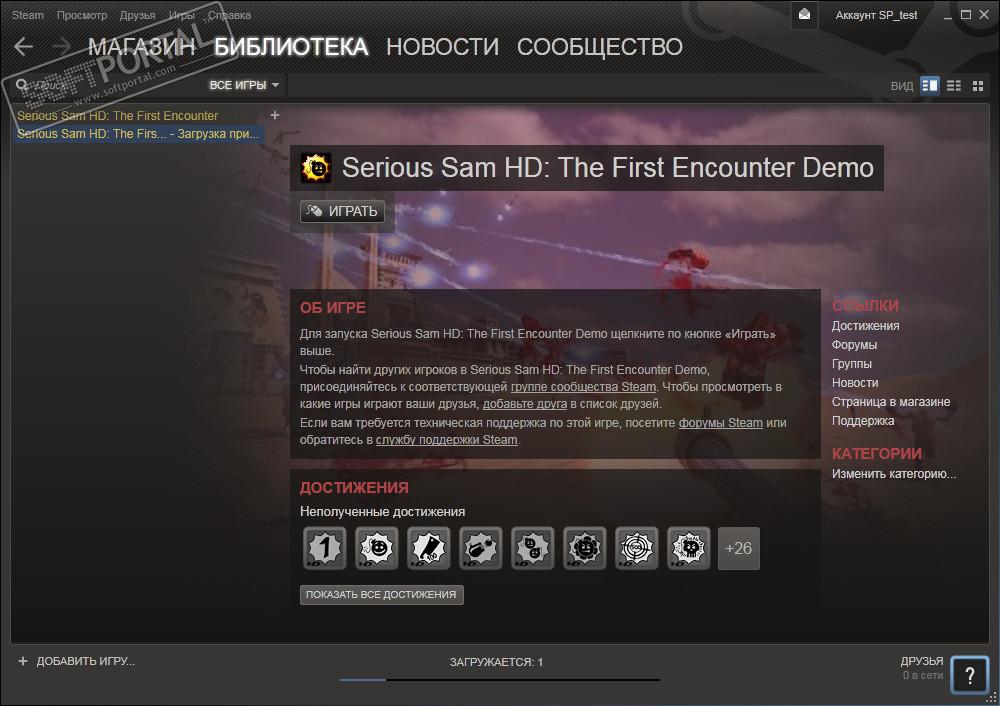Image resolution: width=1000 pixels, height=706 pixels.
Task: Select Serious Sam HD: The First Encounter in list
Action: click(x=117, y=115)
